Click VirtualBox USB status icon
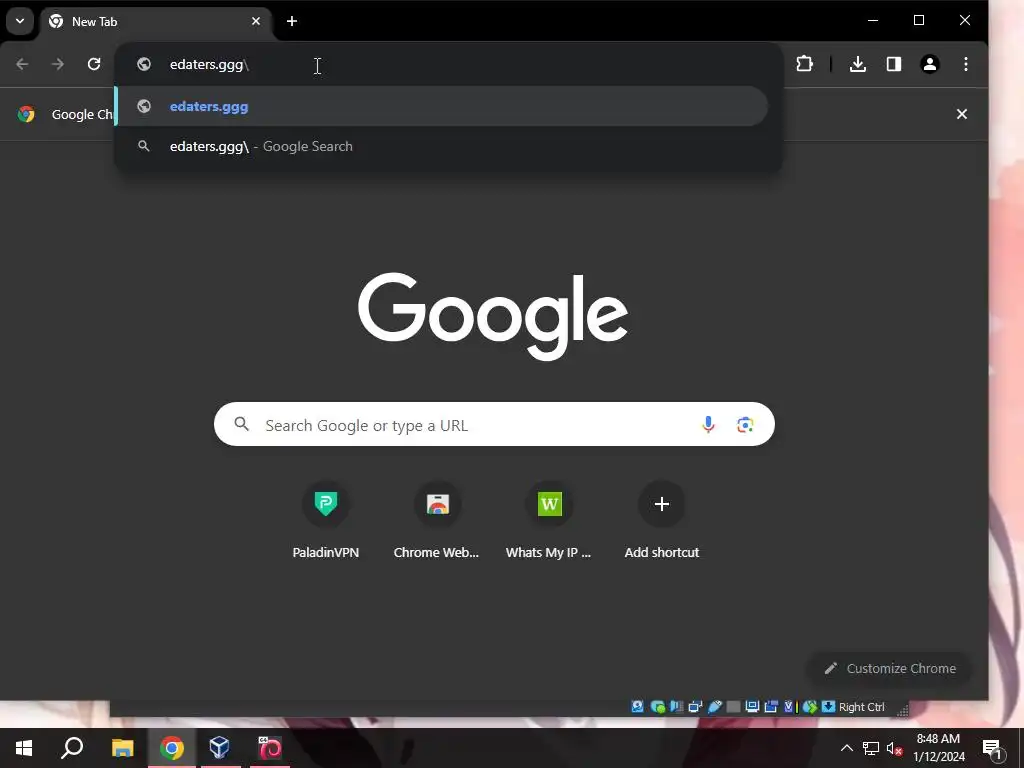 714,707
